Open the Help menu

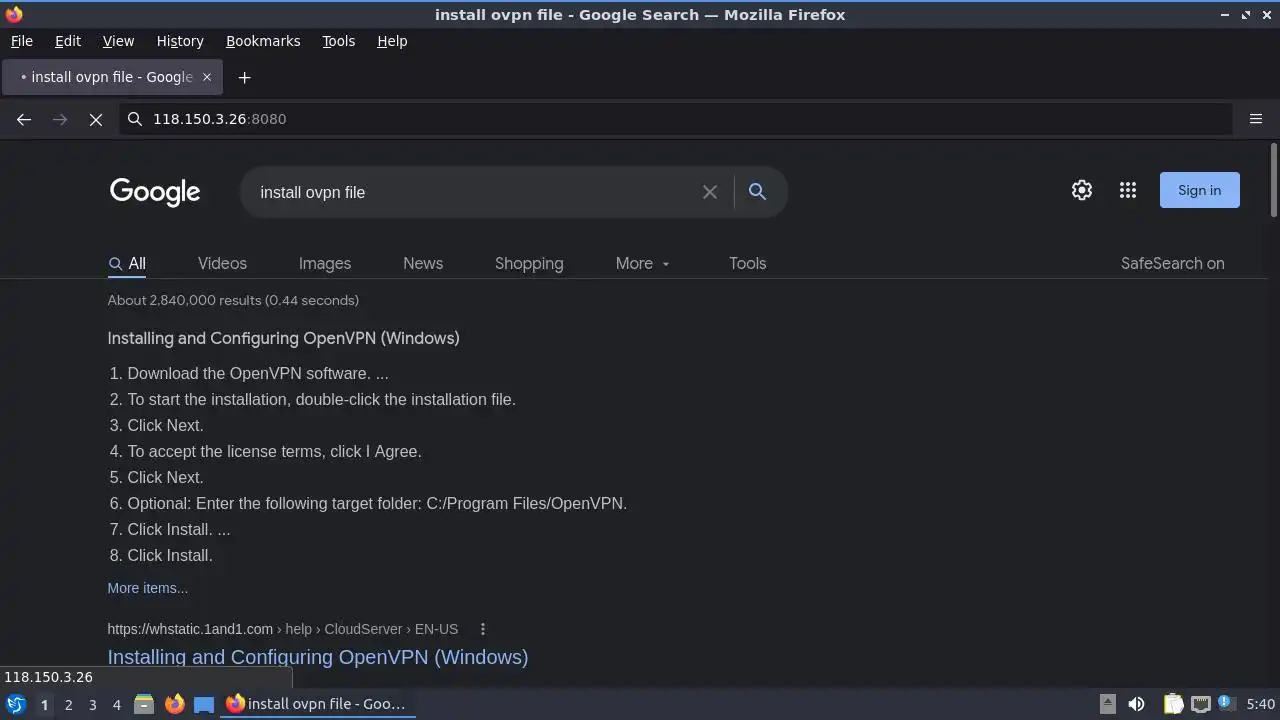(x=392, y=41)
